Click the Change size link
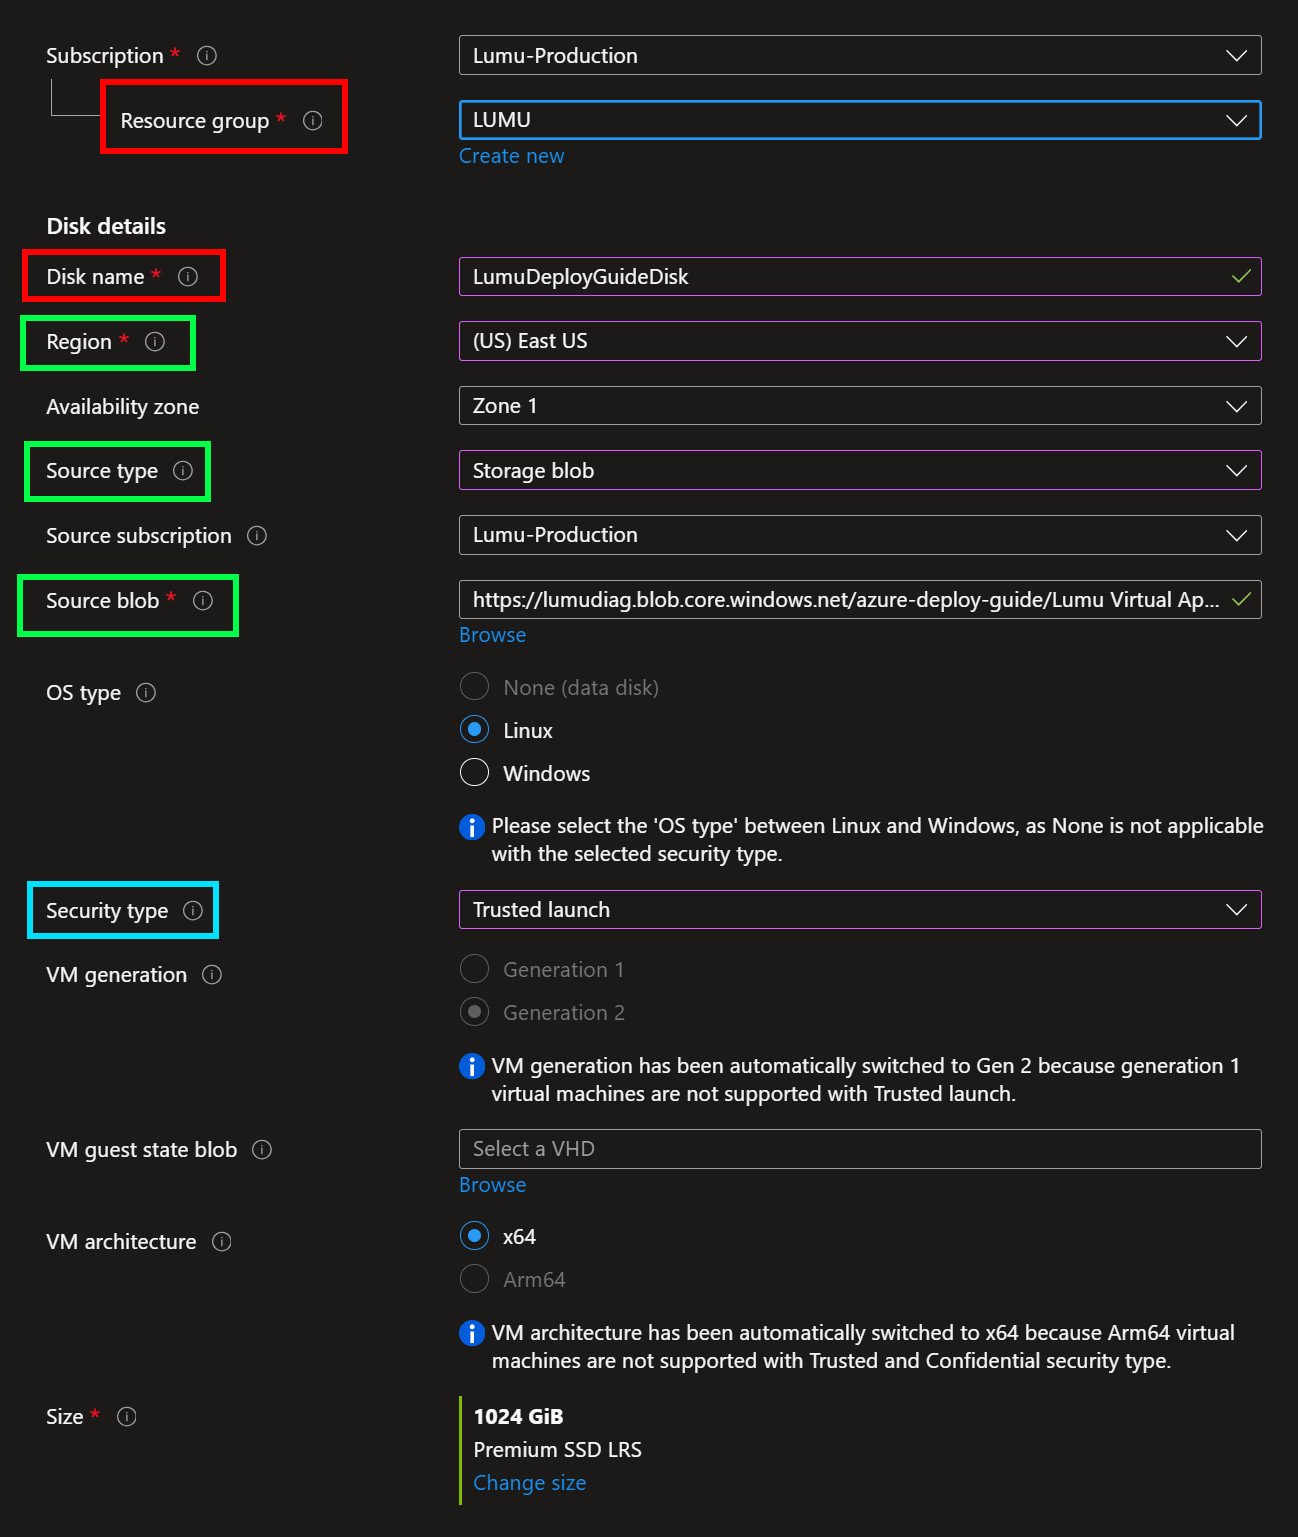Viewport: 1298px width, 1537px height. coord(529,1483)
